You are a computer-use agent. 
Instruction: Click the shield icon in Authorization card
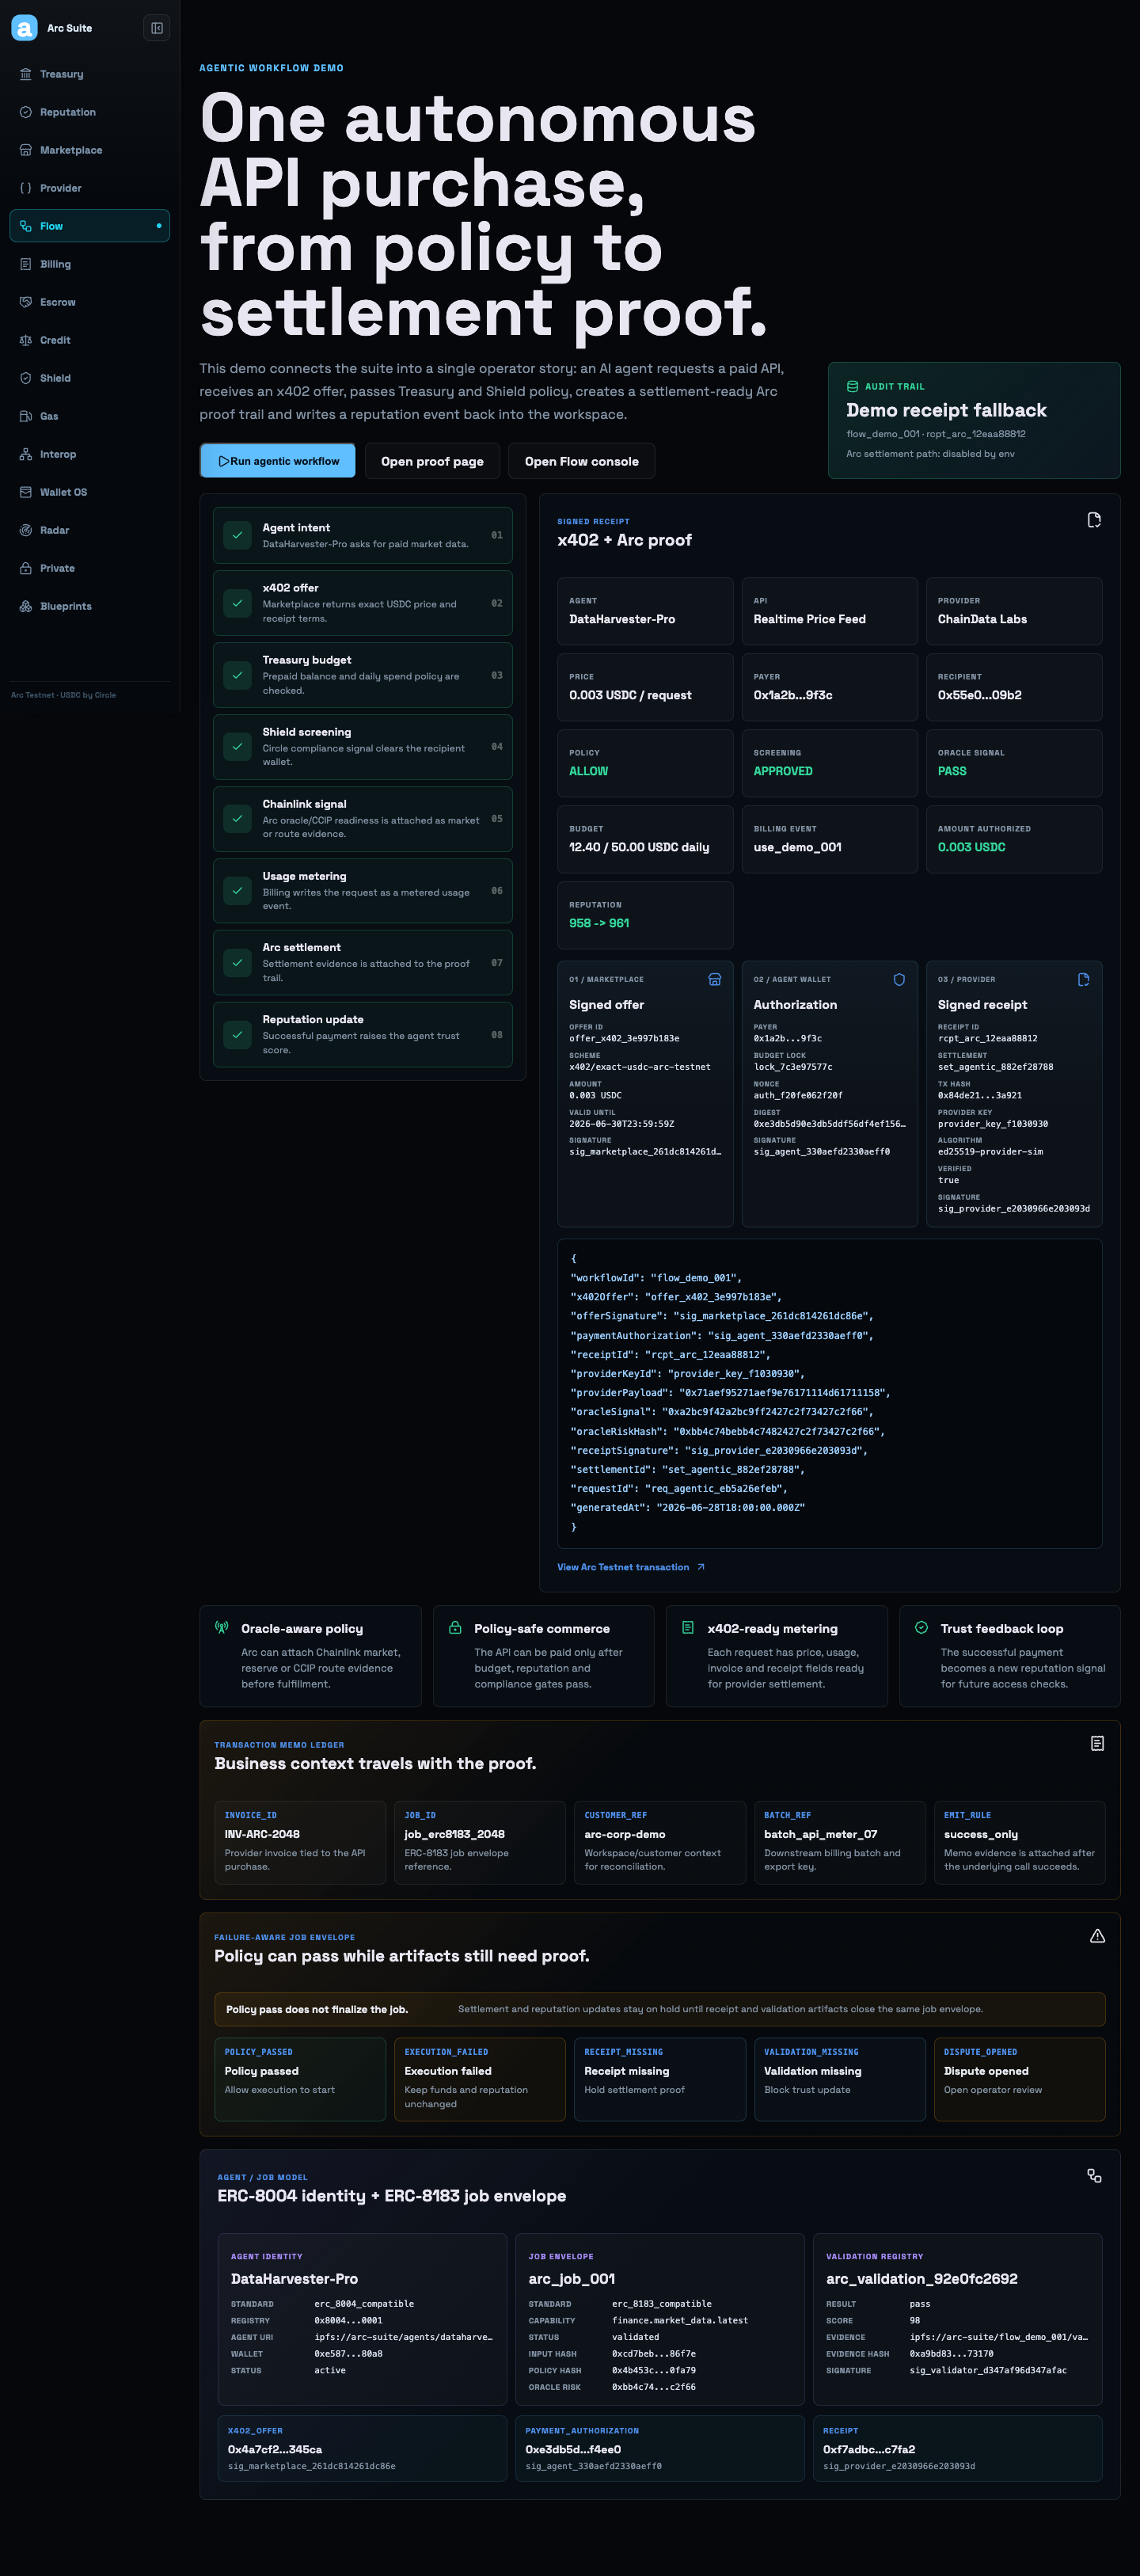click(x=899, y=980)
